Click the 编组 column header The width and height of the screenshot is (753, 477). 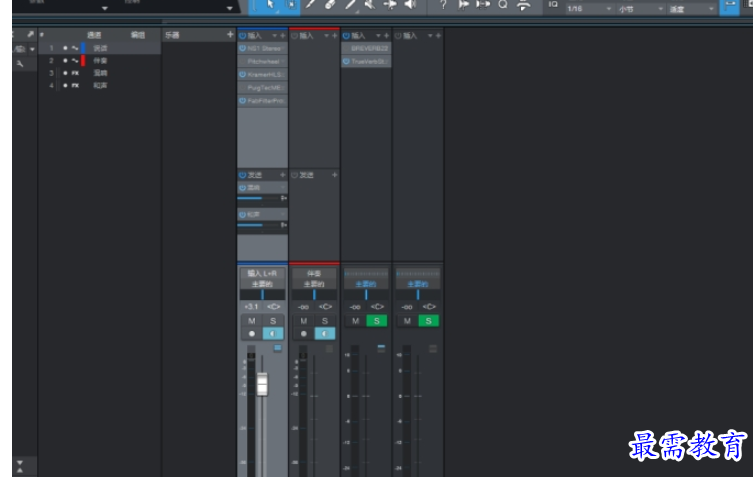(138, 35)
